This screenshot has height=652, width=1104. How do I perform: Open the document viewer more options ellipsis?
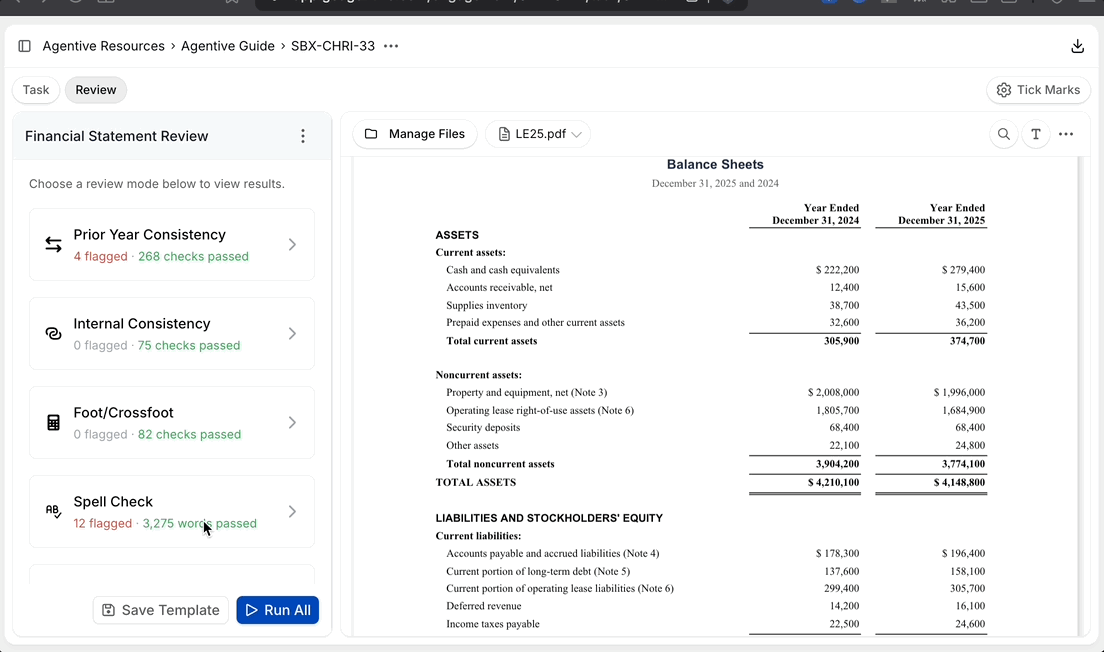[x=1066, y=134]
